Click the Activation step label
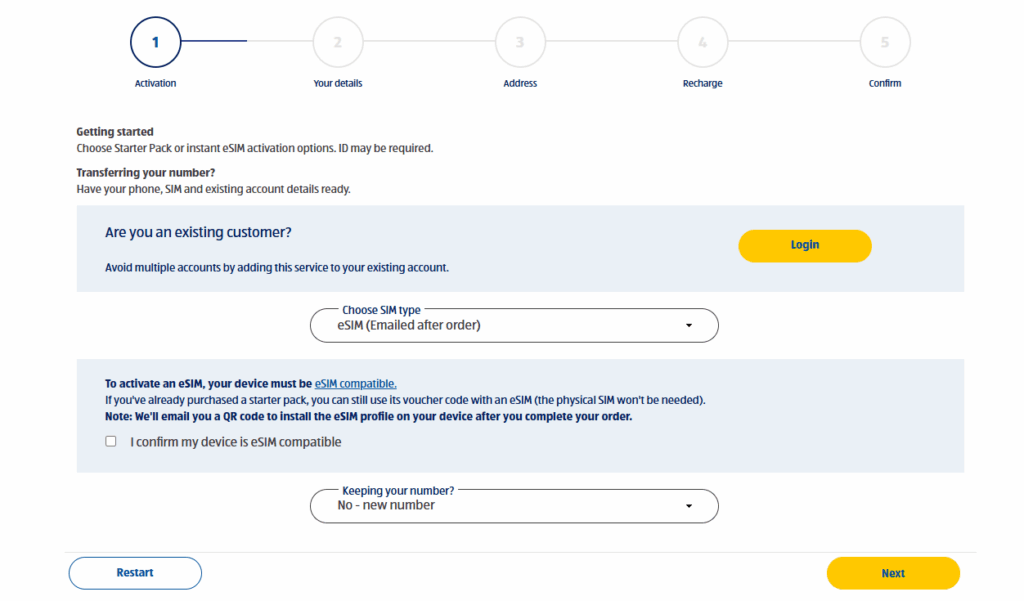Viewport: 1024px width, 601px height. (x=155, y=83)
